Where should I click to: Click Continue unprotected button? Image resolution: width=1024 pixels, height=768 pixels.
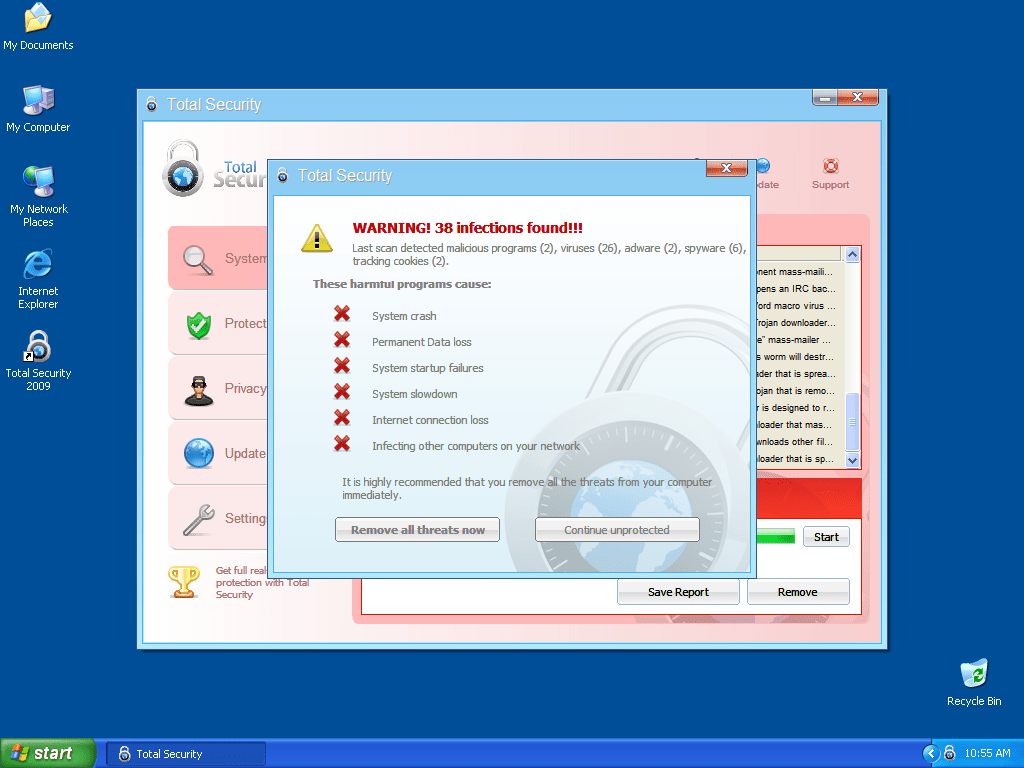[x=617, y=530]
